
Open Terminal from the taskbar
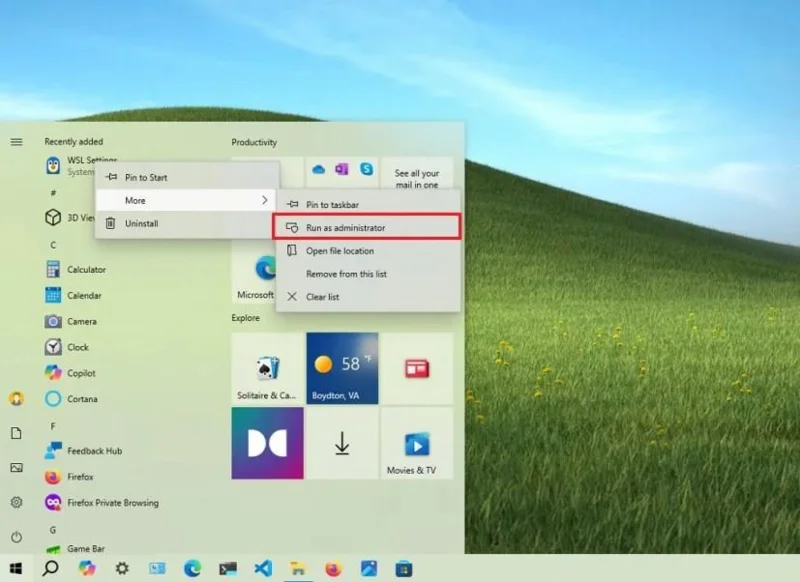pyautogui.click(x=228, y=568)
